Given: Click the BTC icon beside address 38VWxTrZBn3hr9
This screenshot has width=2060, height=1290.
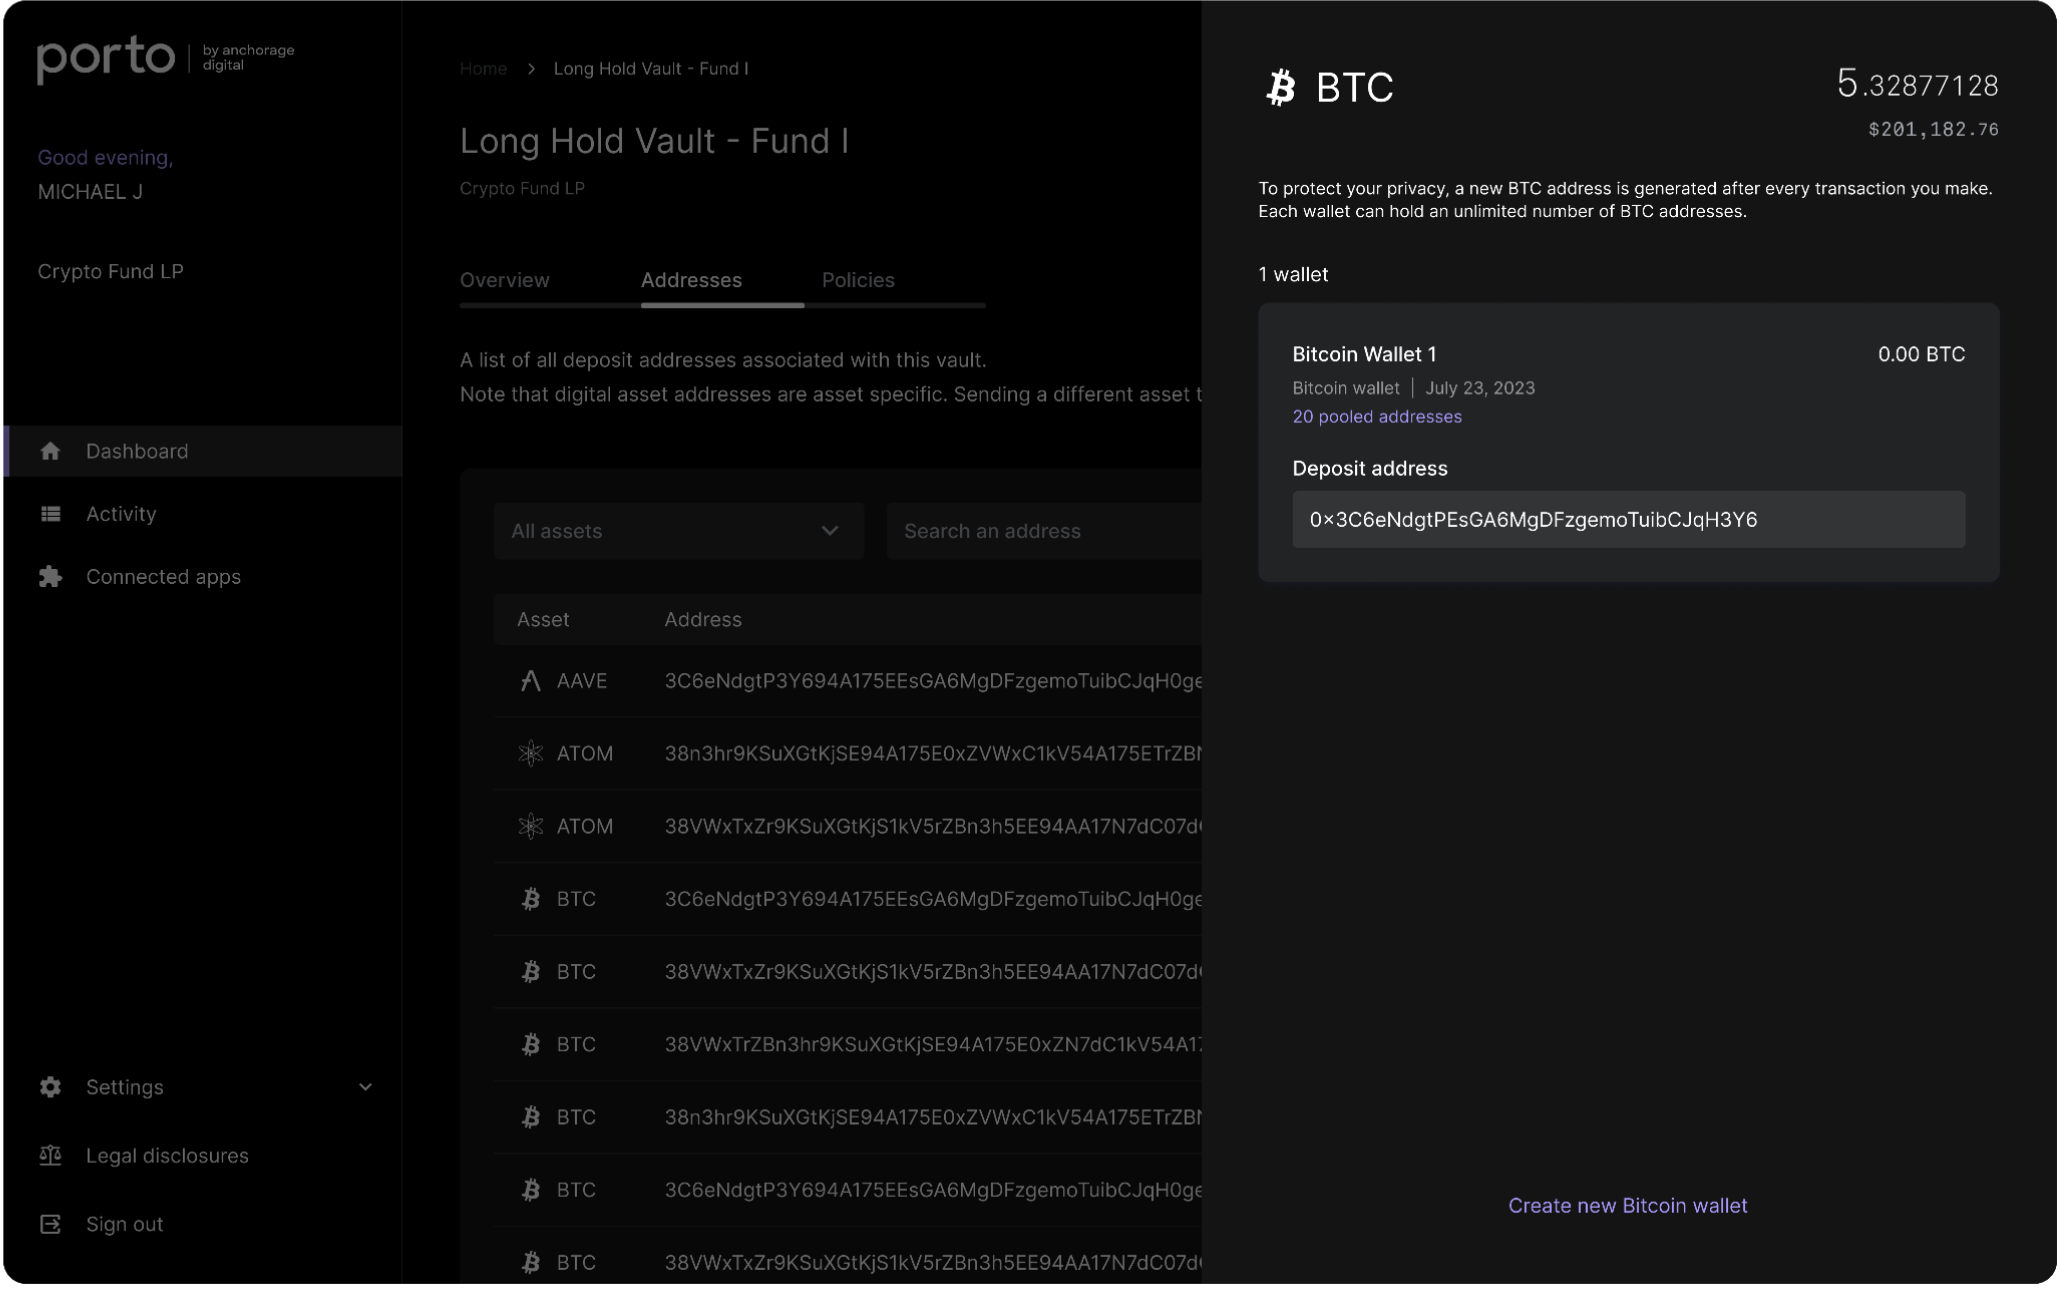Looking at the screenshot, I should click(530, 1045).
